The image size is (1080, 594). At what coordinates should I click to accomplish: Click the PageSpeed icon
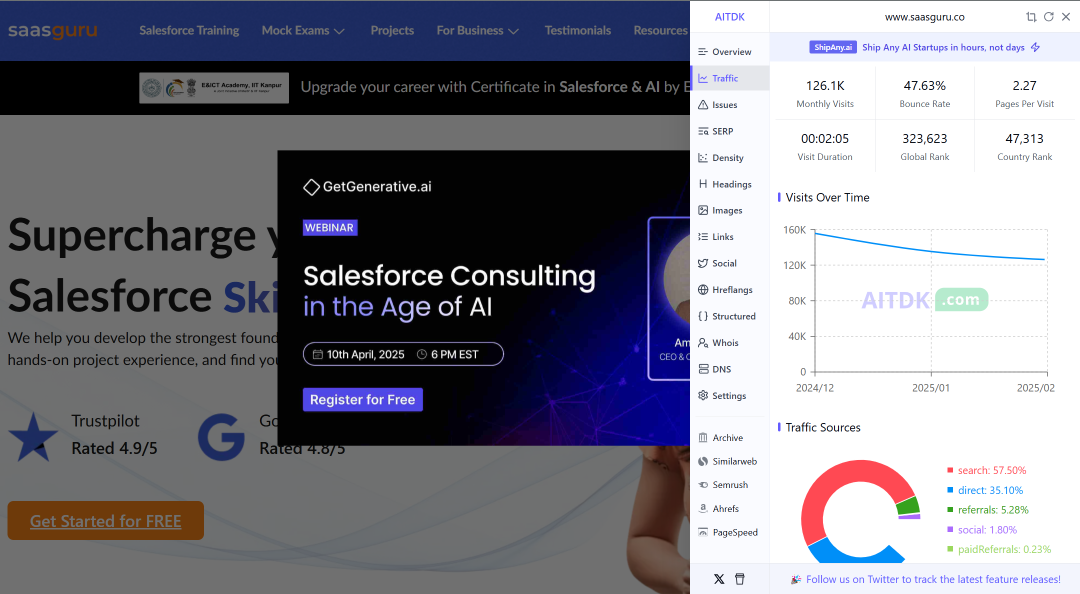coord(703,532)
